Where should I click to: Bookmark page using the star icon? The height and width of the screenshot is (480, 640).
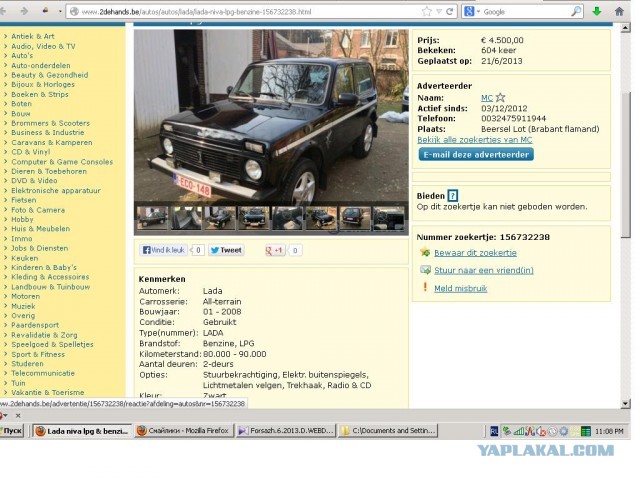pyautogui.click(x=425, y=12)
